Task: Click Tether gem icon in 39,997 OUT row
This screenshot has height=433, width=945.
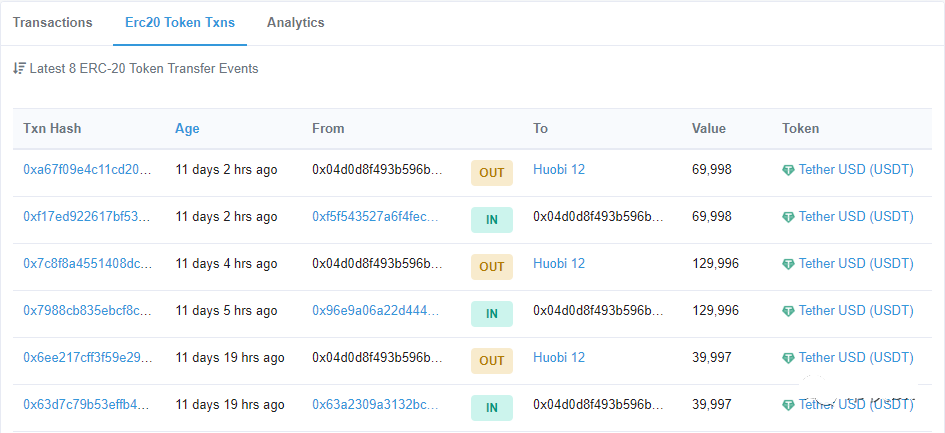Action: tap(789, 358)
